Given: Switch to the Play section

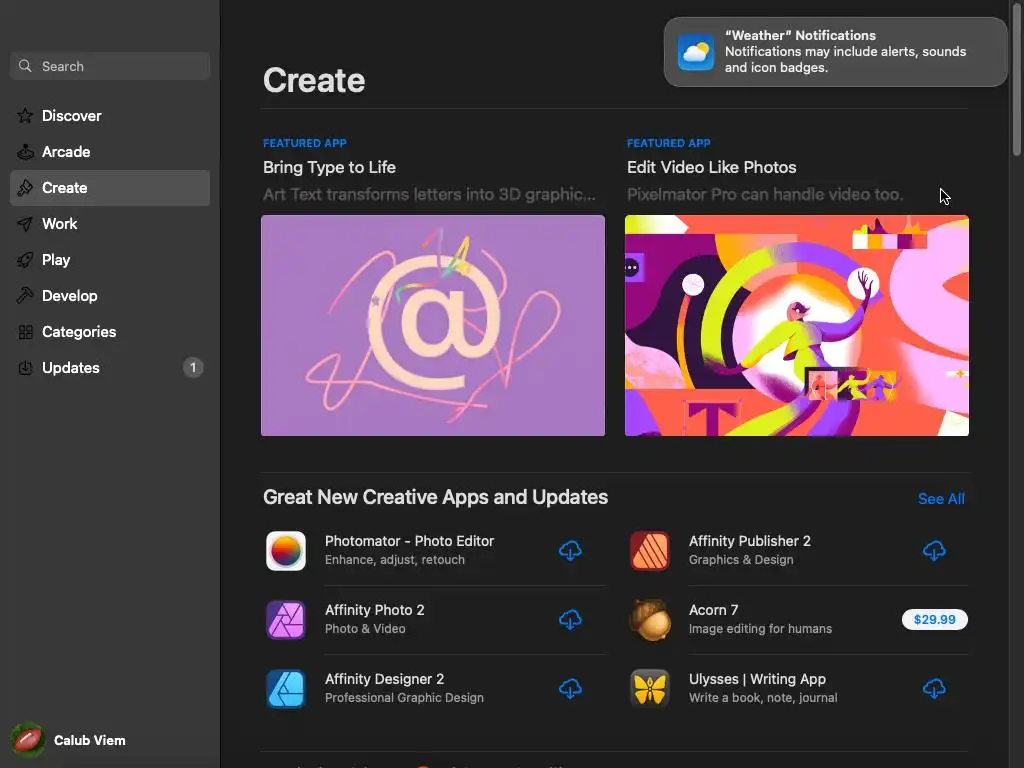Looking at the screenshot, I should click(x=110, y=260).
